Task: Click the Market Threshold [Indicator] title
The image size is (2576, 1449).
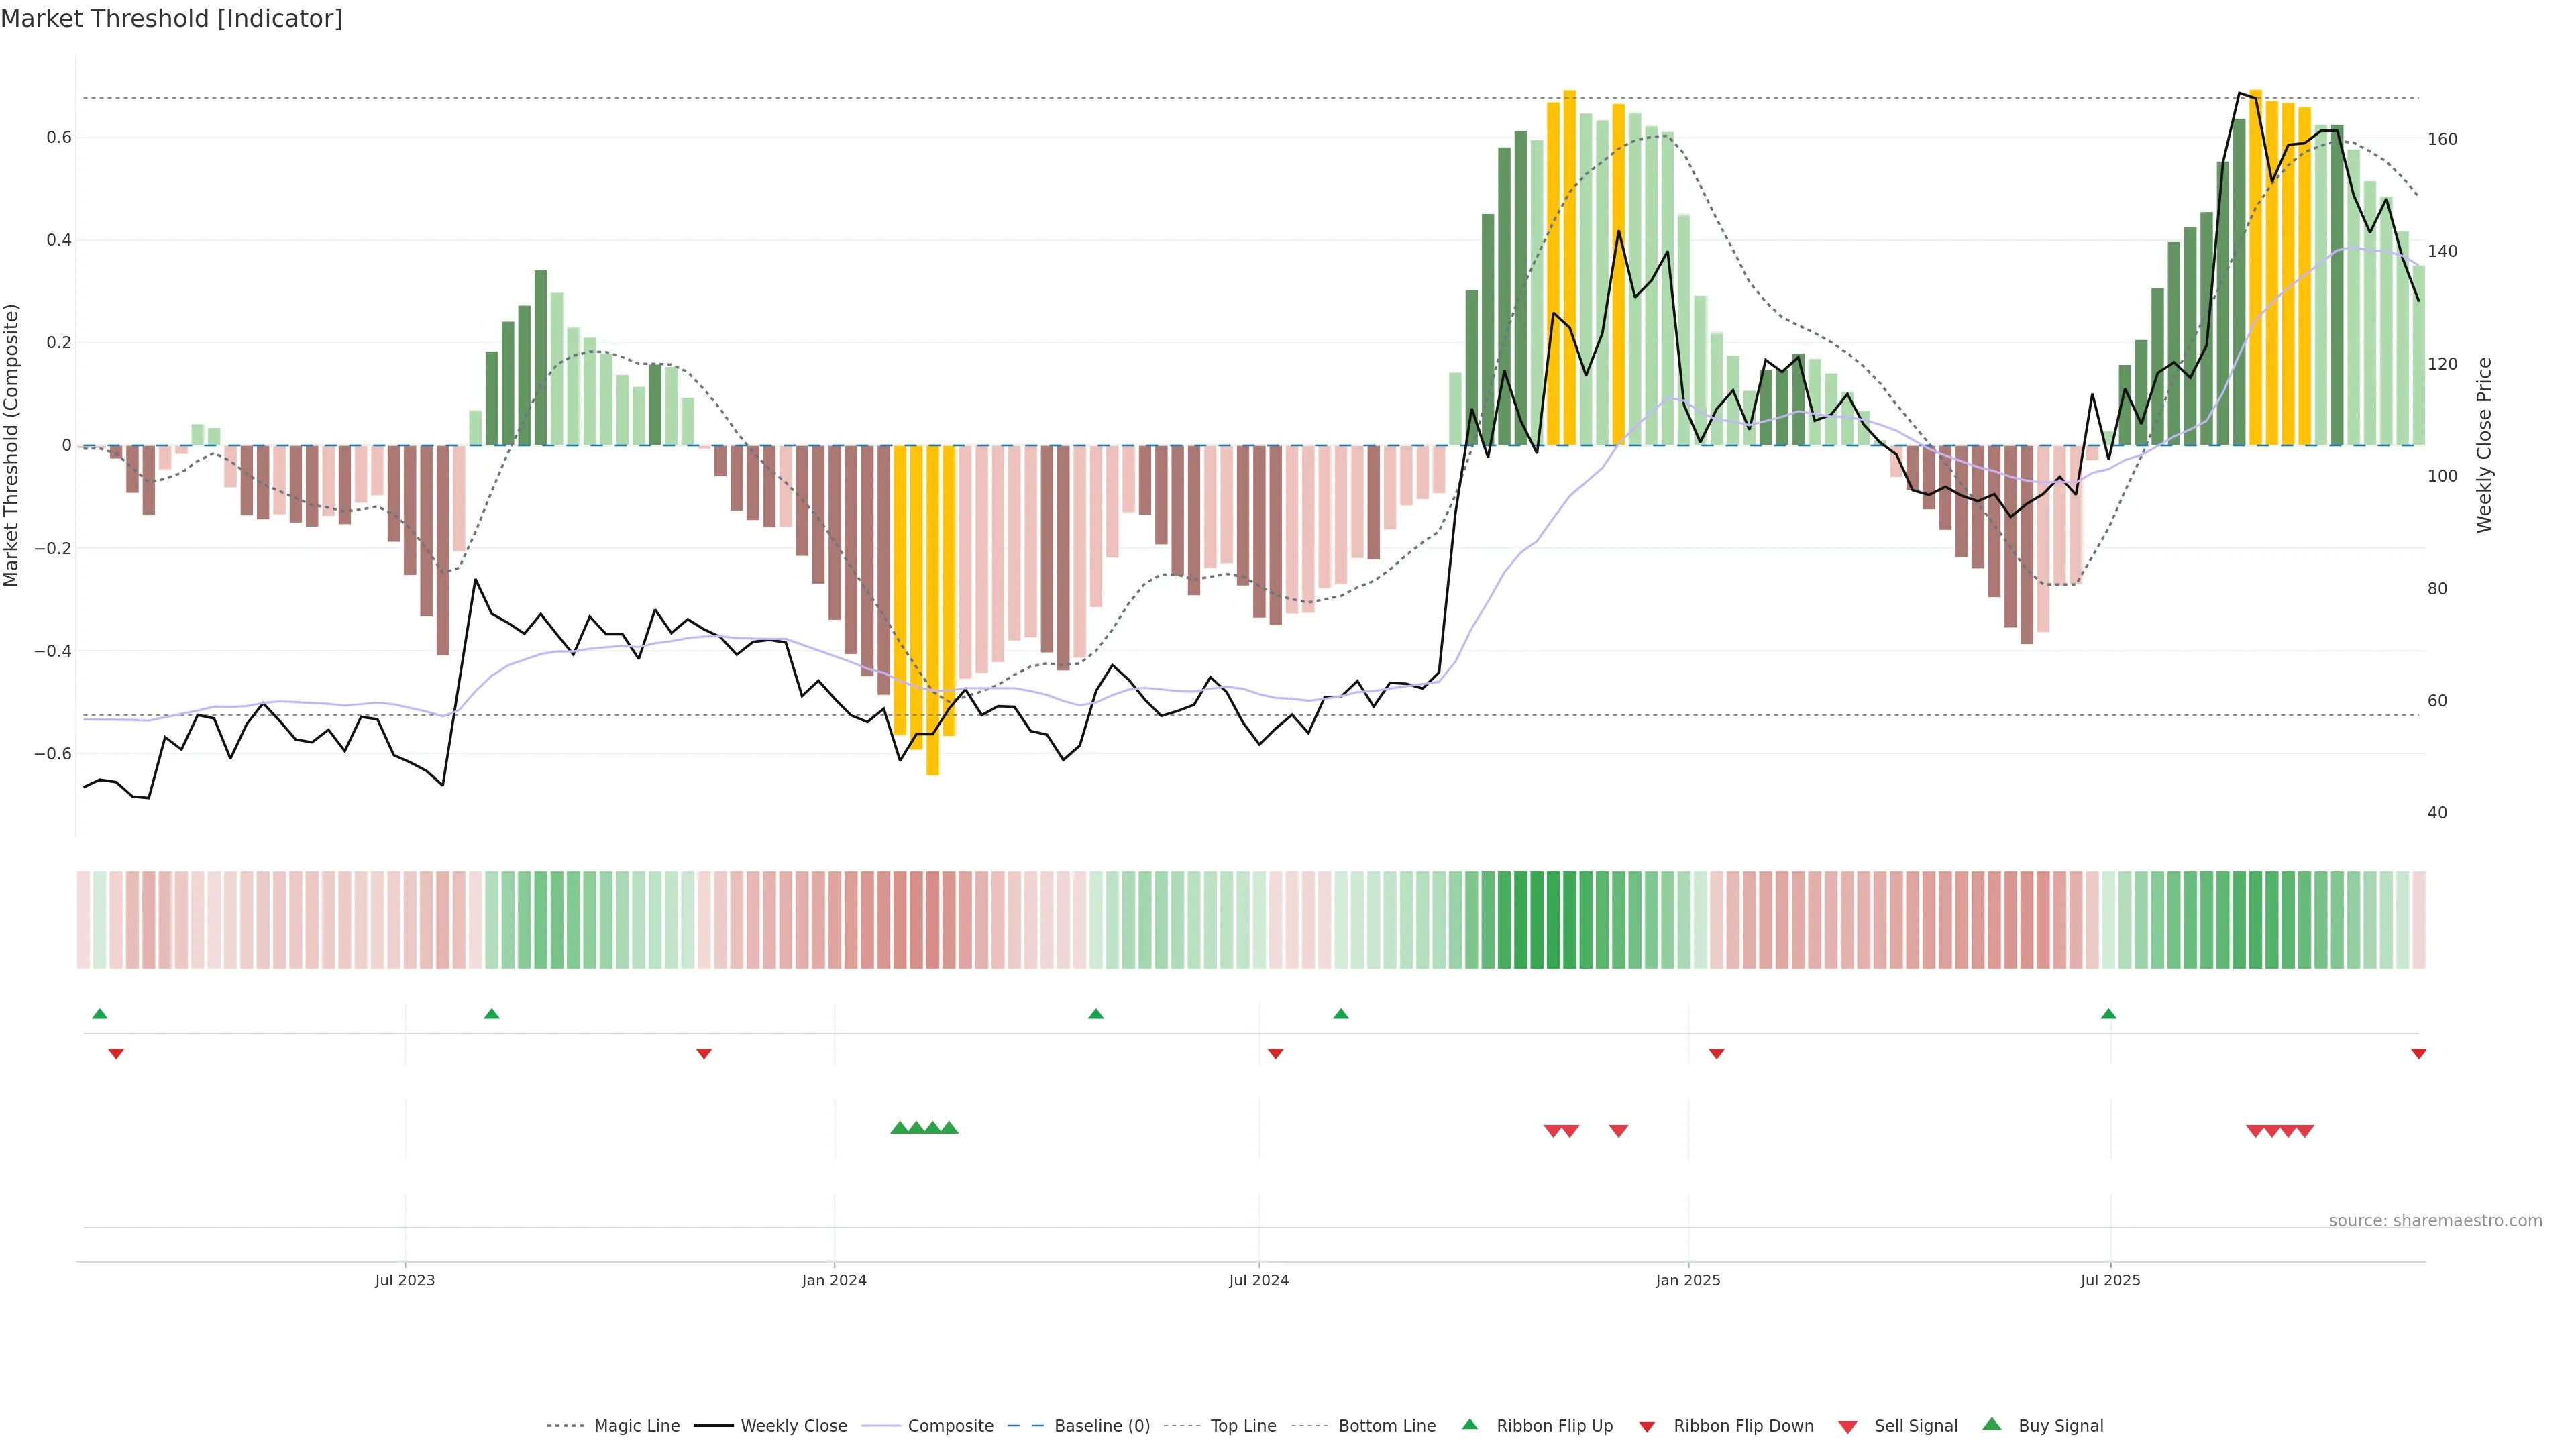Action: (x=172, y=19)
